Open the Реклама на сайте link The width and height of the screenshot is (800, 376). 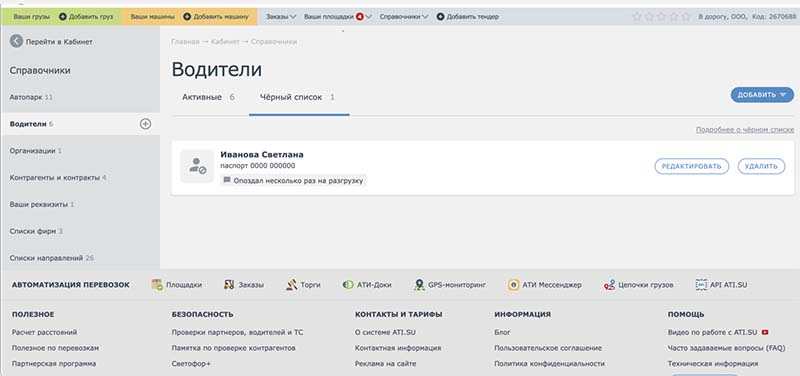pos(385,364)
